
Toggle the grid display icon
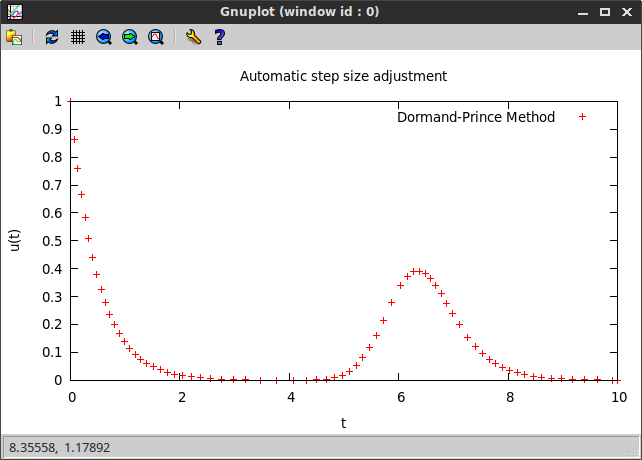point(78,37)
